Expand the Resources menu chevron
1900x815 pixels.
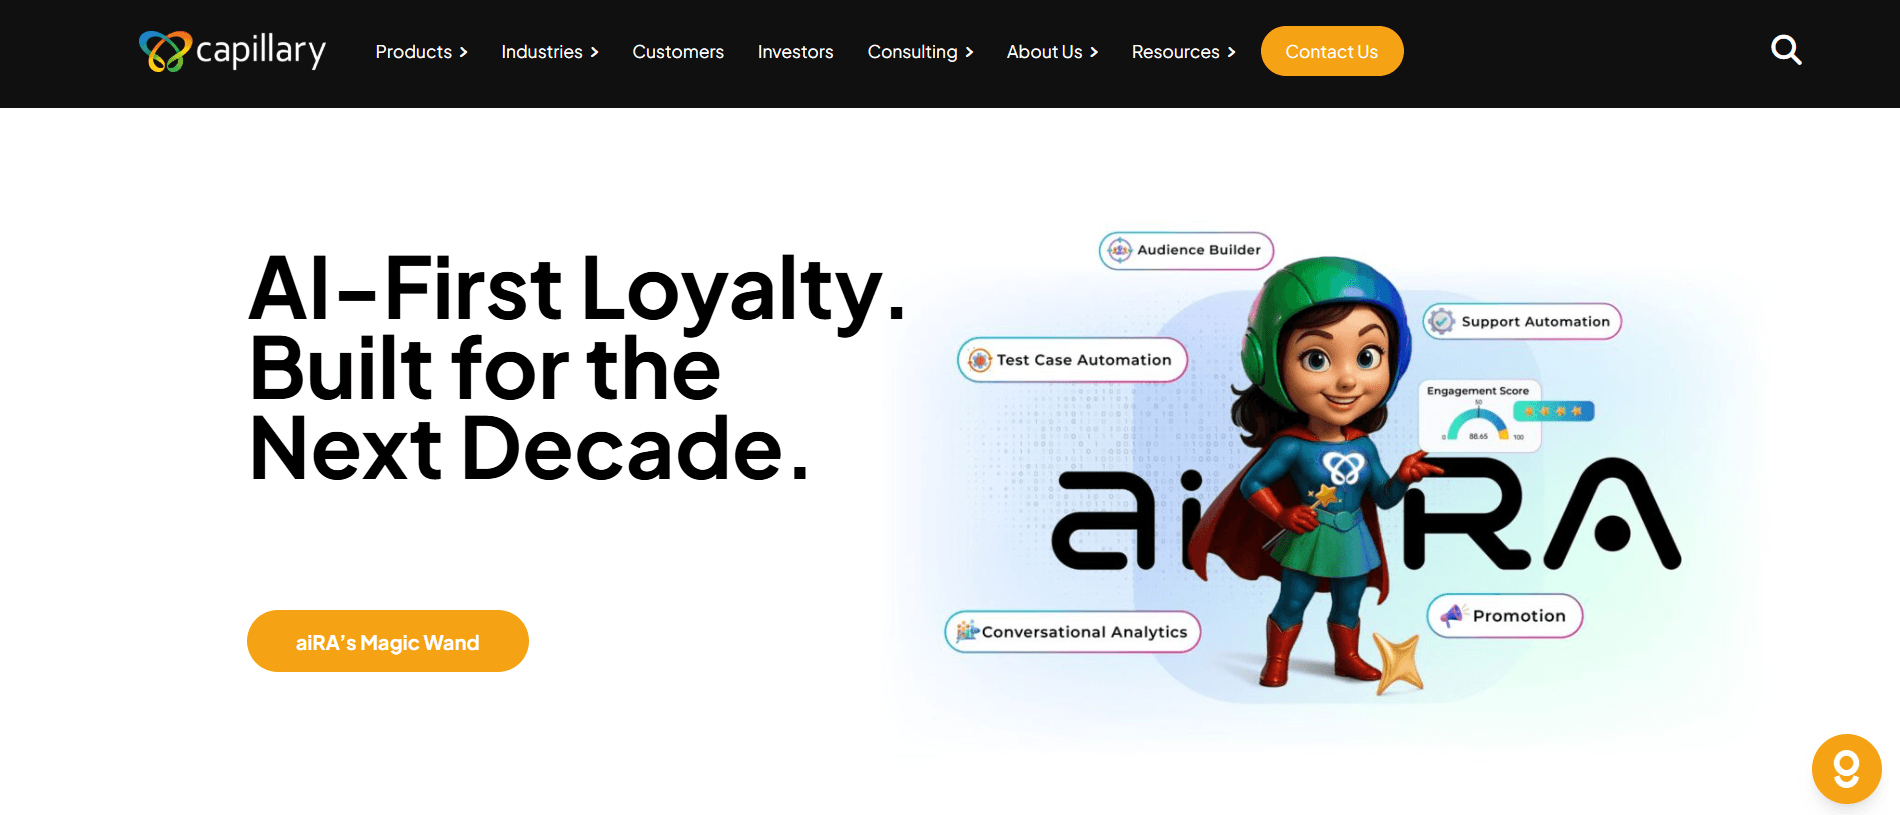click(x=1231, y=52)
